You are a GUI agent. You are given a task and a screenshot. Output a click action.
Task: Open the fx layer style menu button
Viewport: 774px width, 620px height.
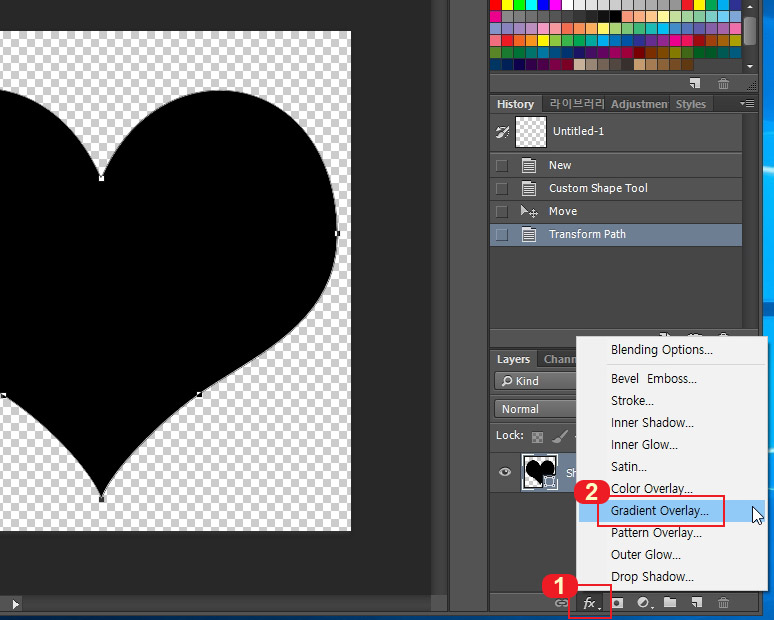click(x=590, y=603)
